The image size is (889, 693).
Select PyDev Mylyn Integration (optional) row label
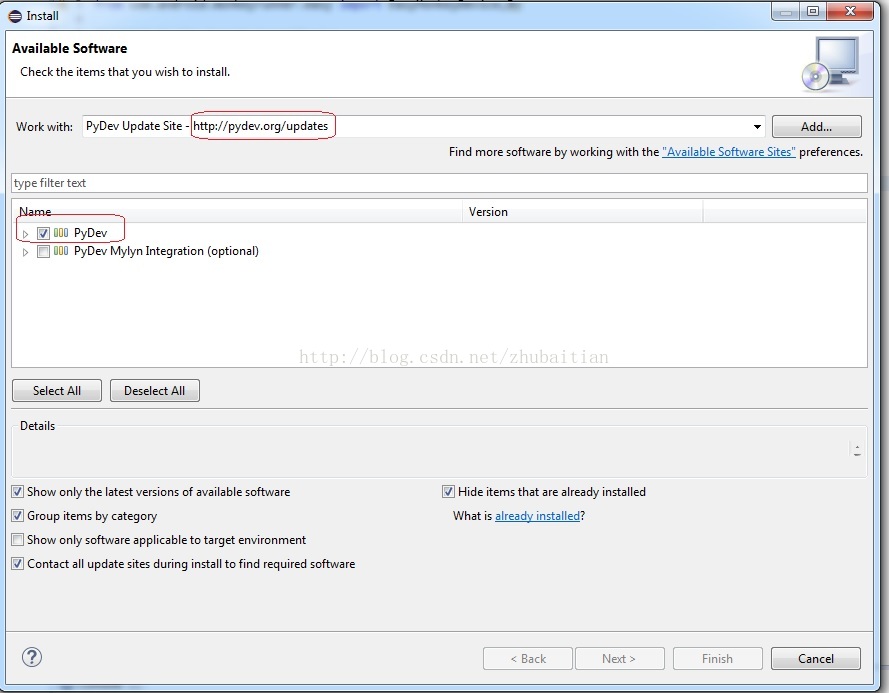tap(166, 251)
